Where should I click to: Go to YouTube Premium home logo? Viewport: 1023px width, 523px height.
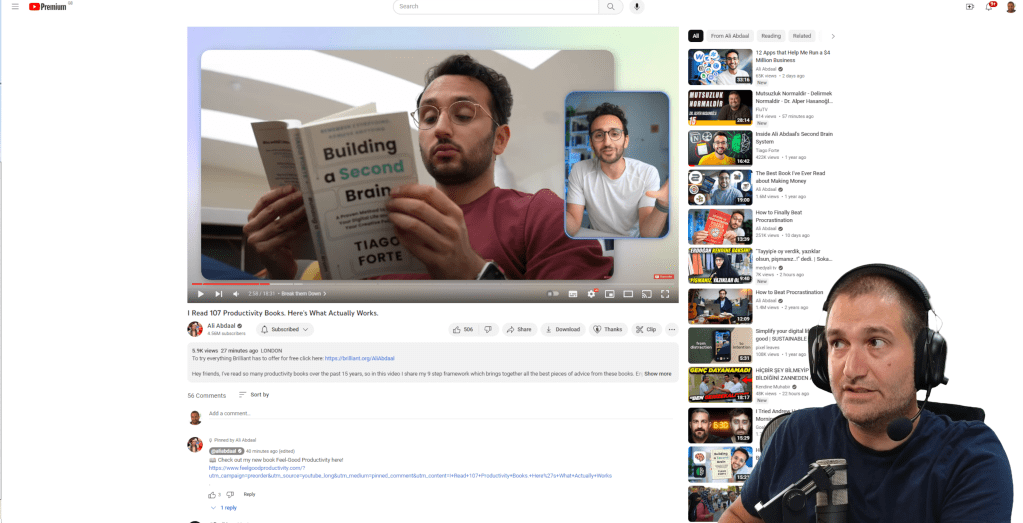(48, 7)
